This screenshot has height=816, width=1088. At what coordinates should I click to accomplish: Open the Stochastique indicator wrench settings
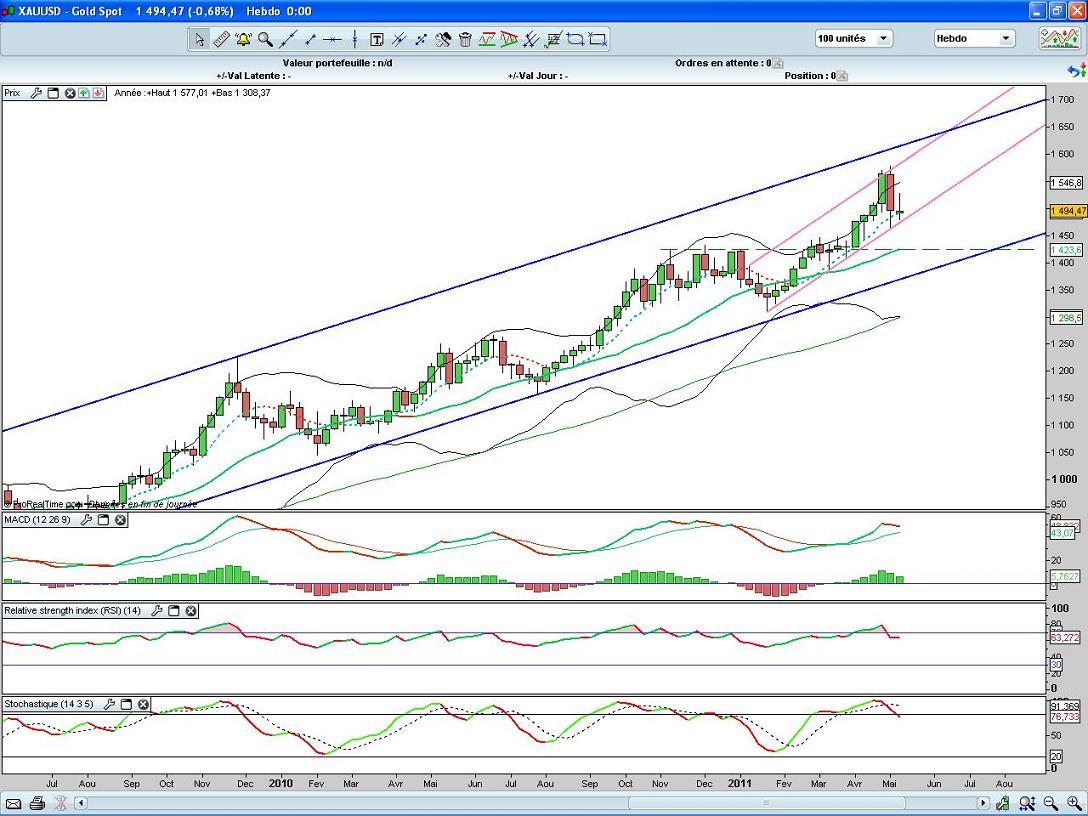(x=110, y=704)
